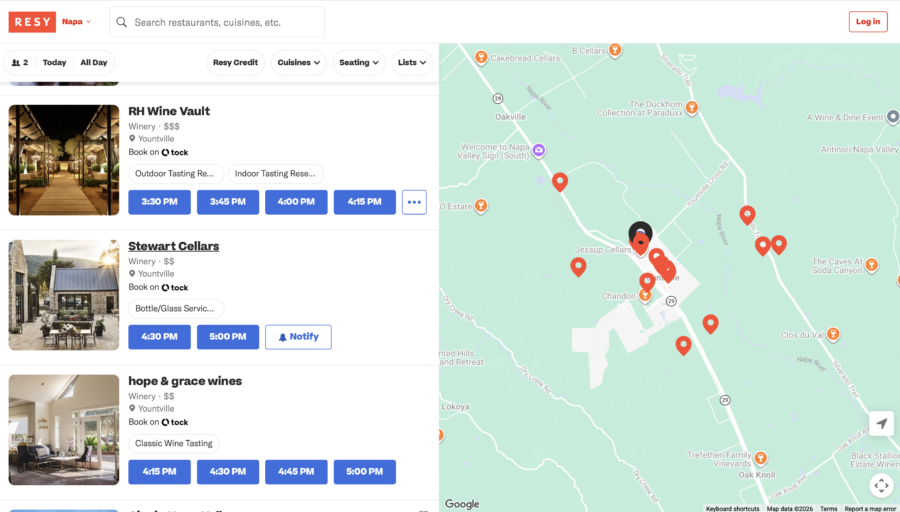The height and width of the screenshot is (512, 900).
Task: Open the Stewart Cellars listing title
Action: (173, 246)
